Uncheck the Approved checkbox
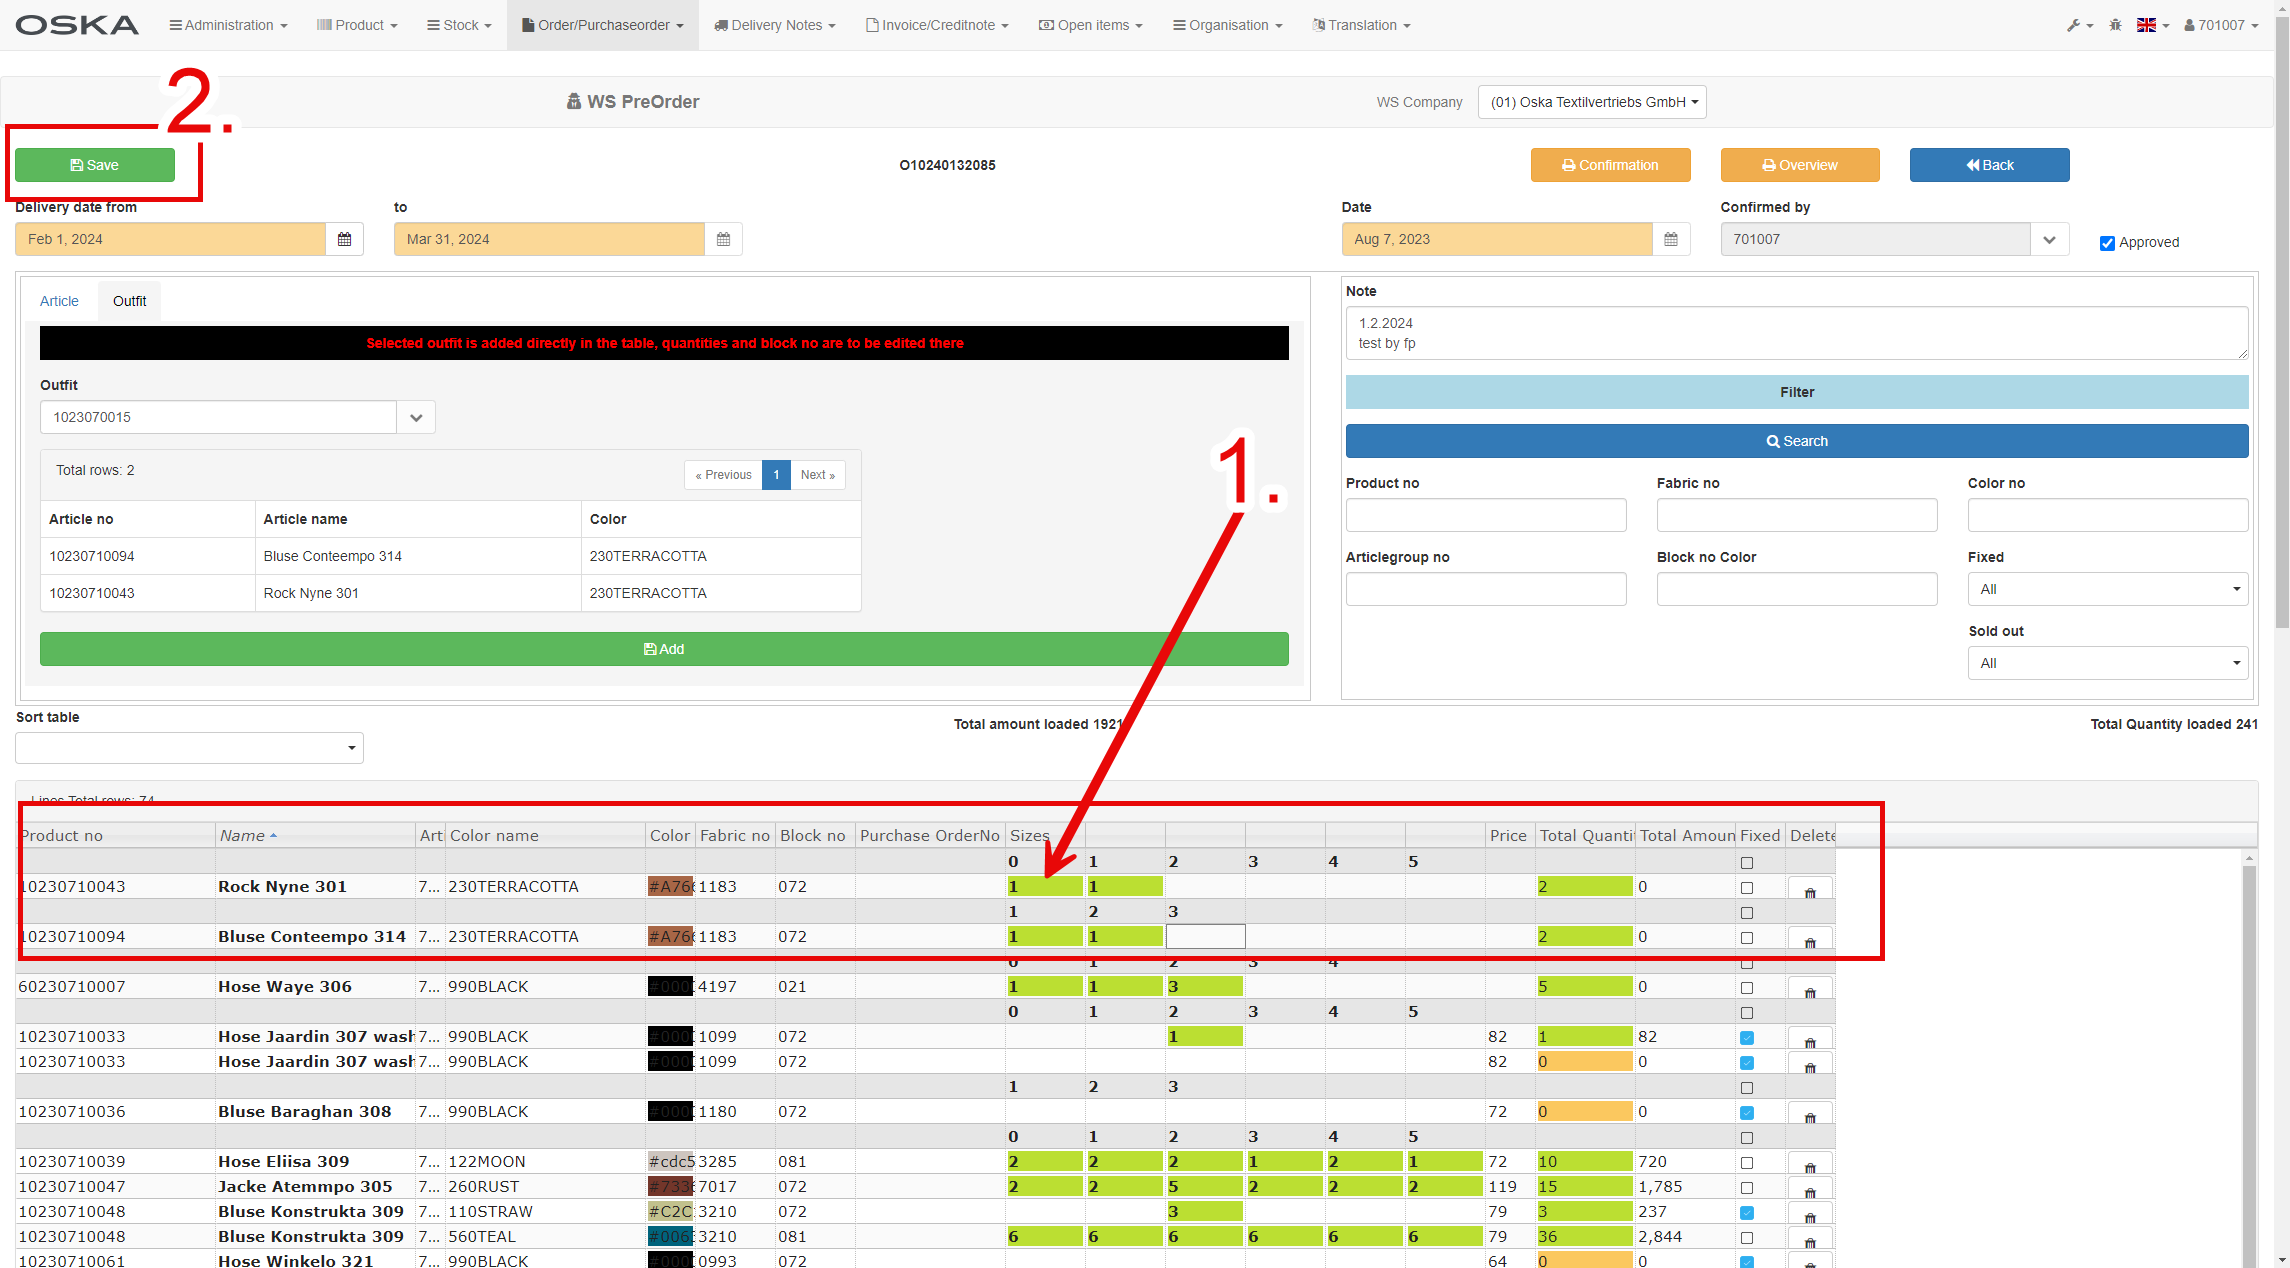 2107,243
